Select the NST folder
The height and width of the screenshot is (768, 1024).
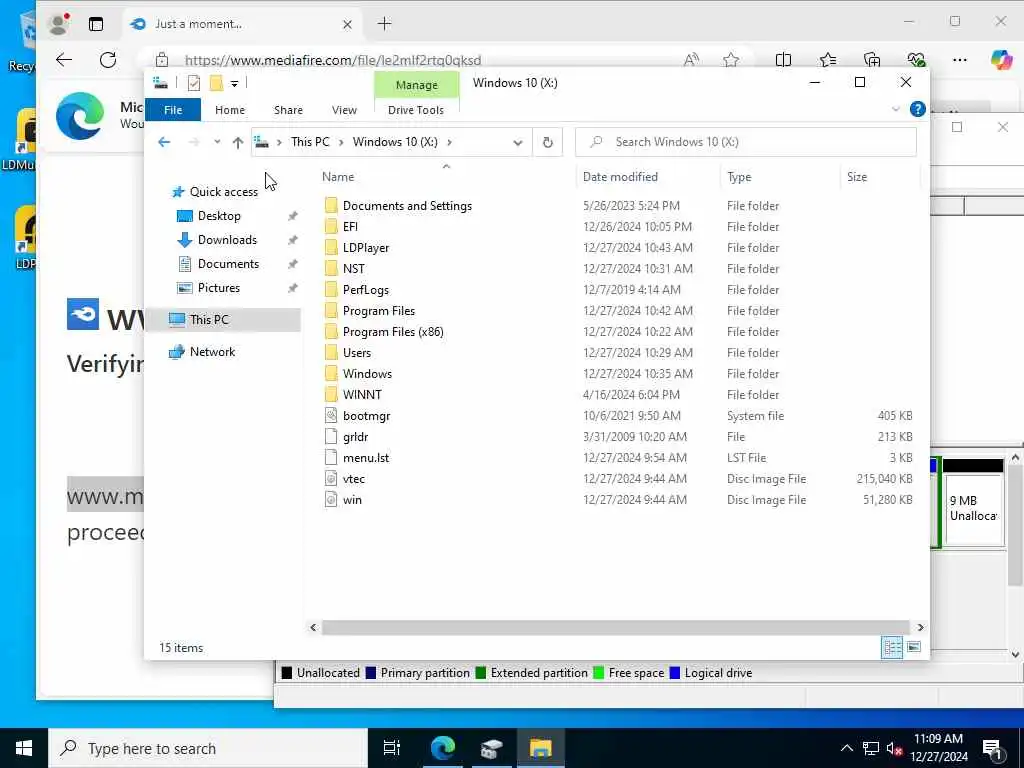coord(353,268)
